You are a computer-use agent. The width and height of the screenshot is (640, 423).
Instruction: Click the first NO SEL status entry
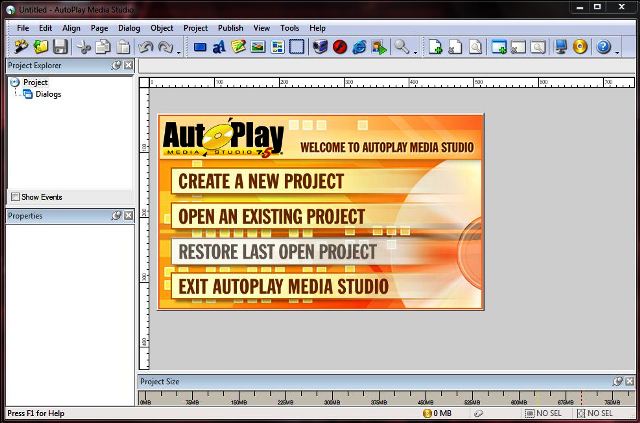(x=543, y=413)
